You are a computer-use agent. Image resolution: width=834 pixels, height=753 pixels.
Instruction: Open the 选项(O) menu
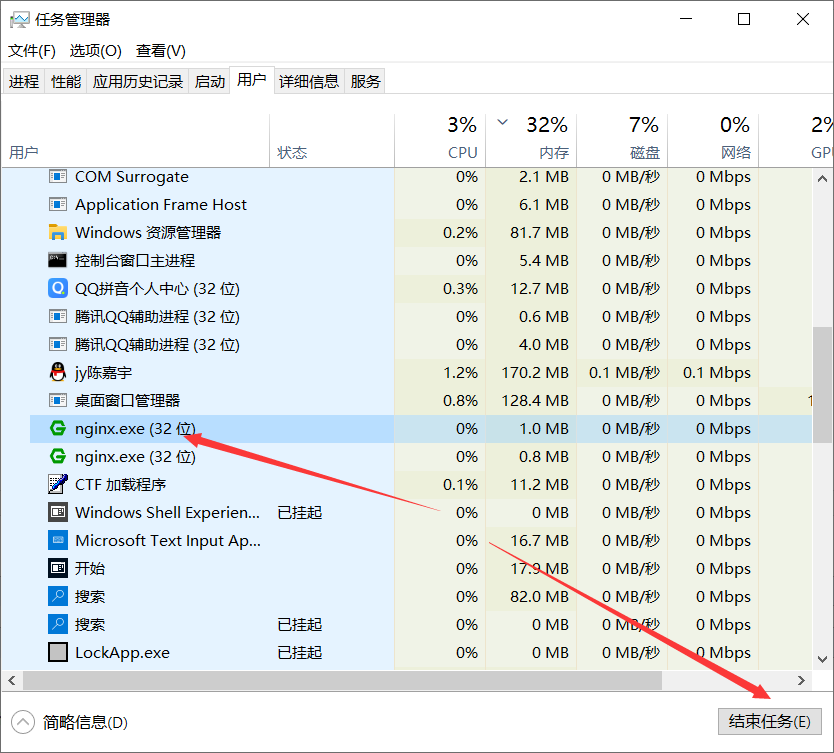(x=96, y=51)
